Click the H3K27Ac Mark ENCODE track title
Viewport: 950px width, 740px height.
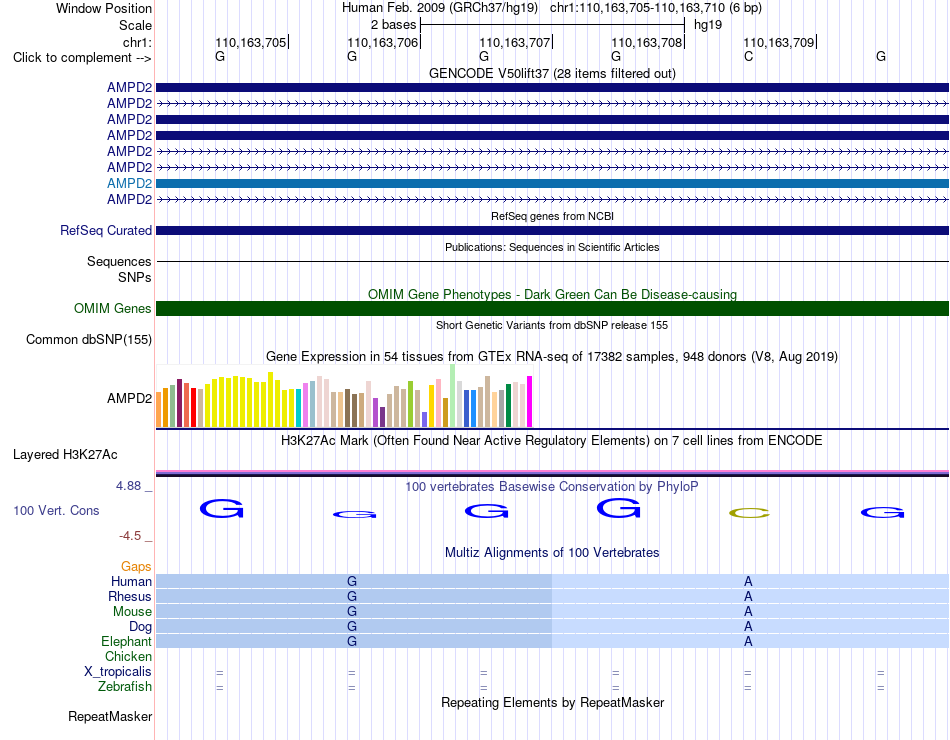click(551, 441)
